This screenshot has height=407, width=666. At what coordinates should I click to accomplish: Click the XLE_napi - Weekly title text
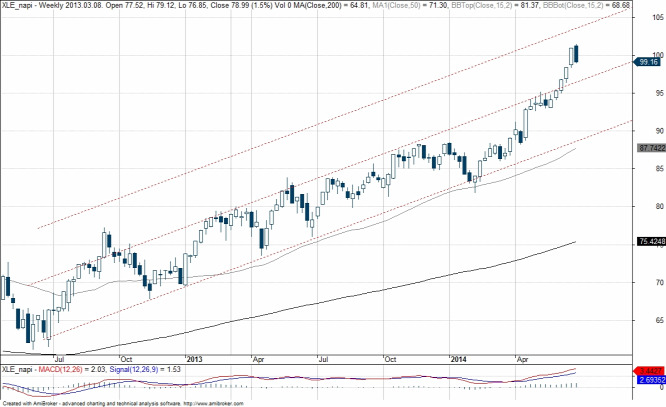click(33, 5)
